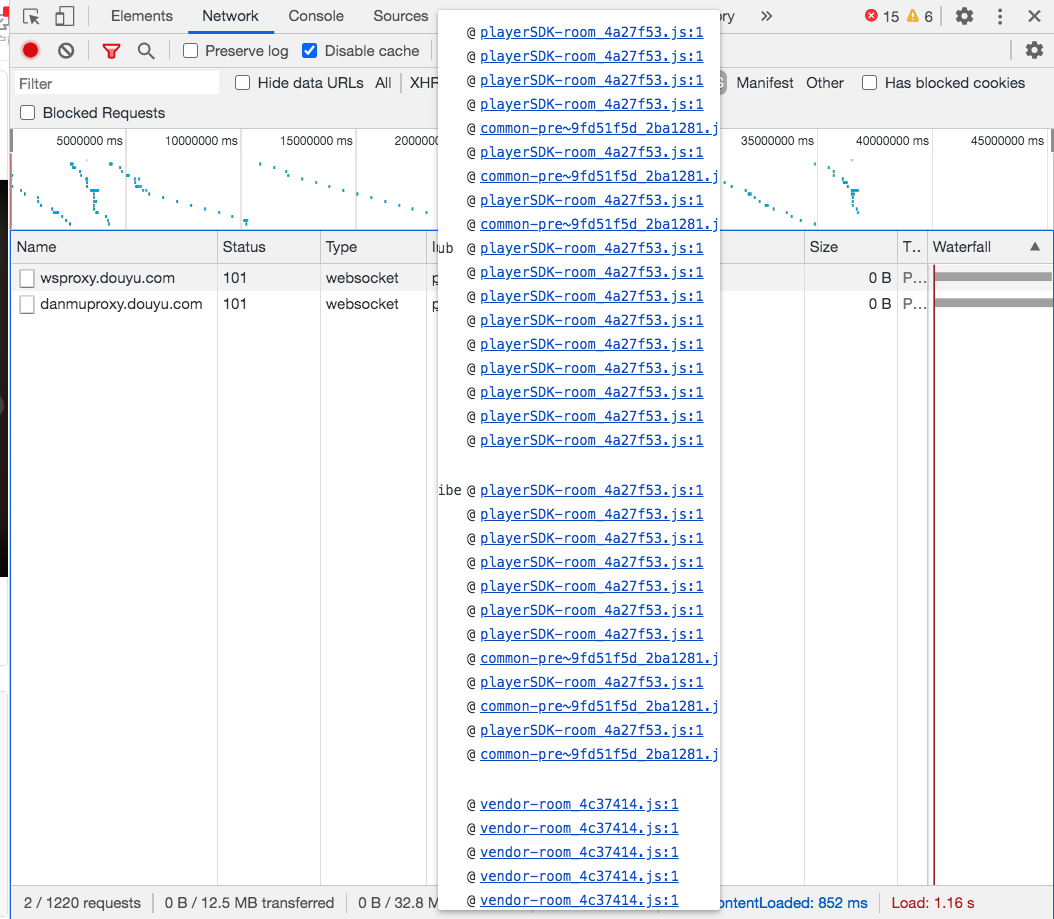This screenshot has height=919, width=1054.
Task: Check the Blocked Requests checkbox
Action: [28, 113]
